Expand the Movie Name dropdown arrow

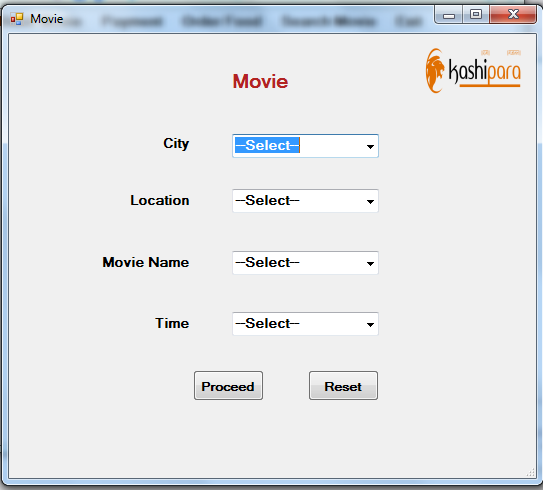[370, 263]
